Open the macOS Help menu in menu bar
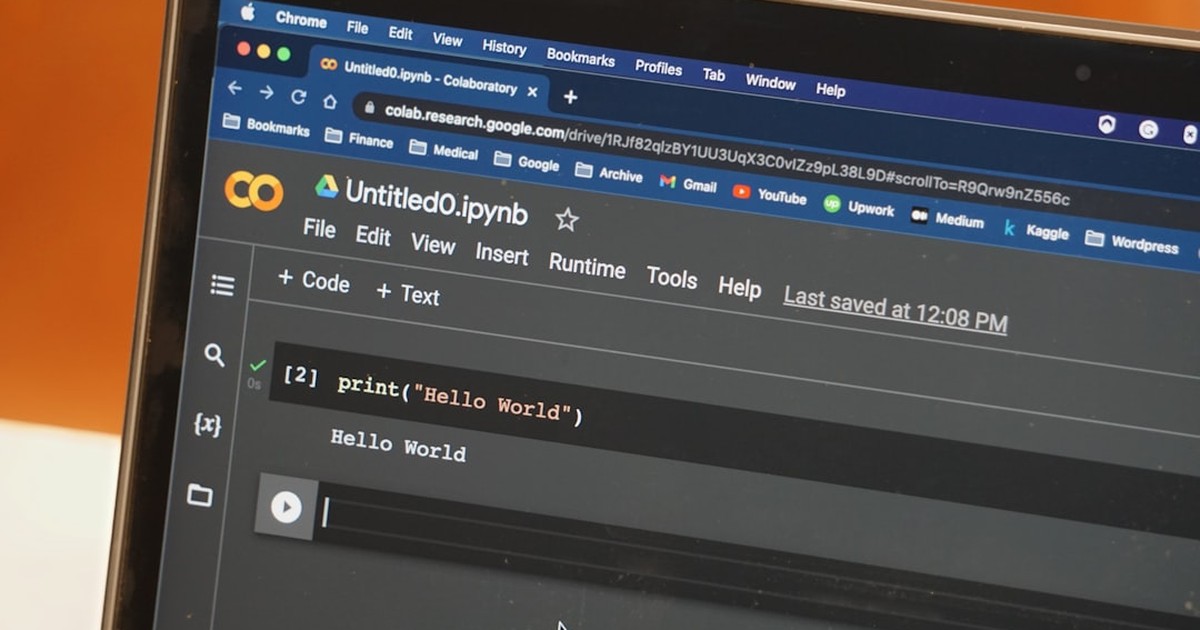 [x=830, y=90]
